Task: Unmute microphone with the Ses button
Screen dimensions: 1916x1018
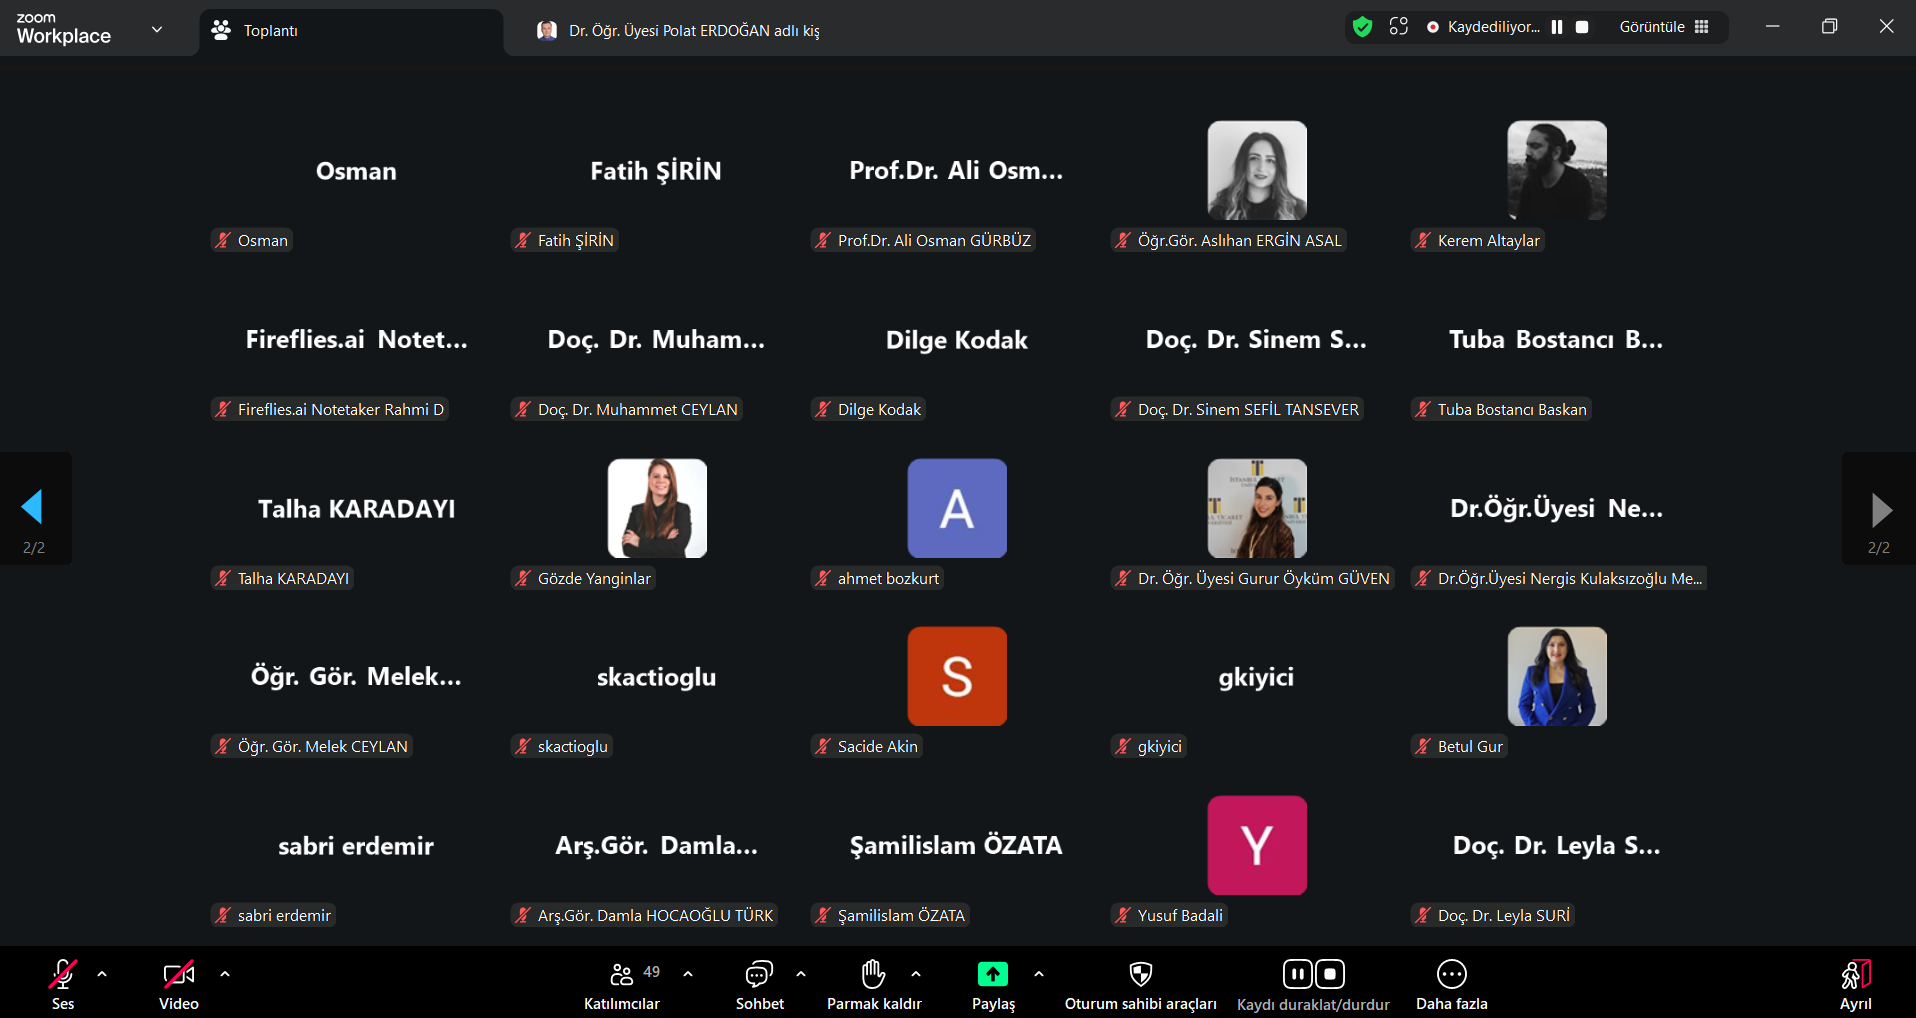Action: point(62,975)
